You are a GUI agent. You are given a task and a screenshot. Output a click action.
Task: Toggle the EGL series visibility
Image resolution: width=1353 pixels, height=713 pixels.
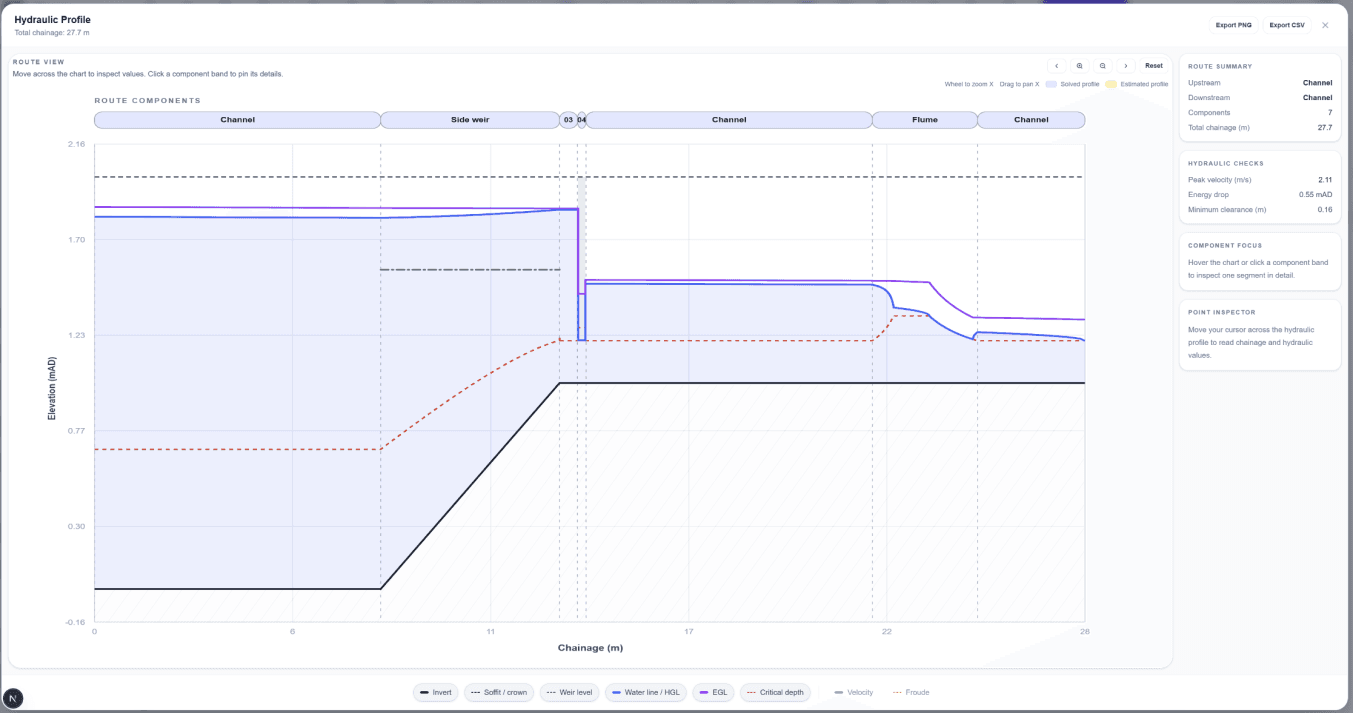(713, 692)
